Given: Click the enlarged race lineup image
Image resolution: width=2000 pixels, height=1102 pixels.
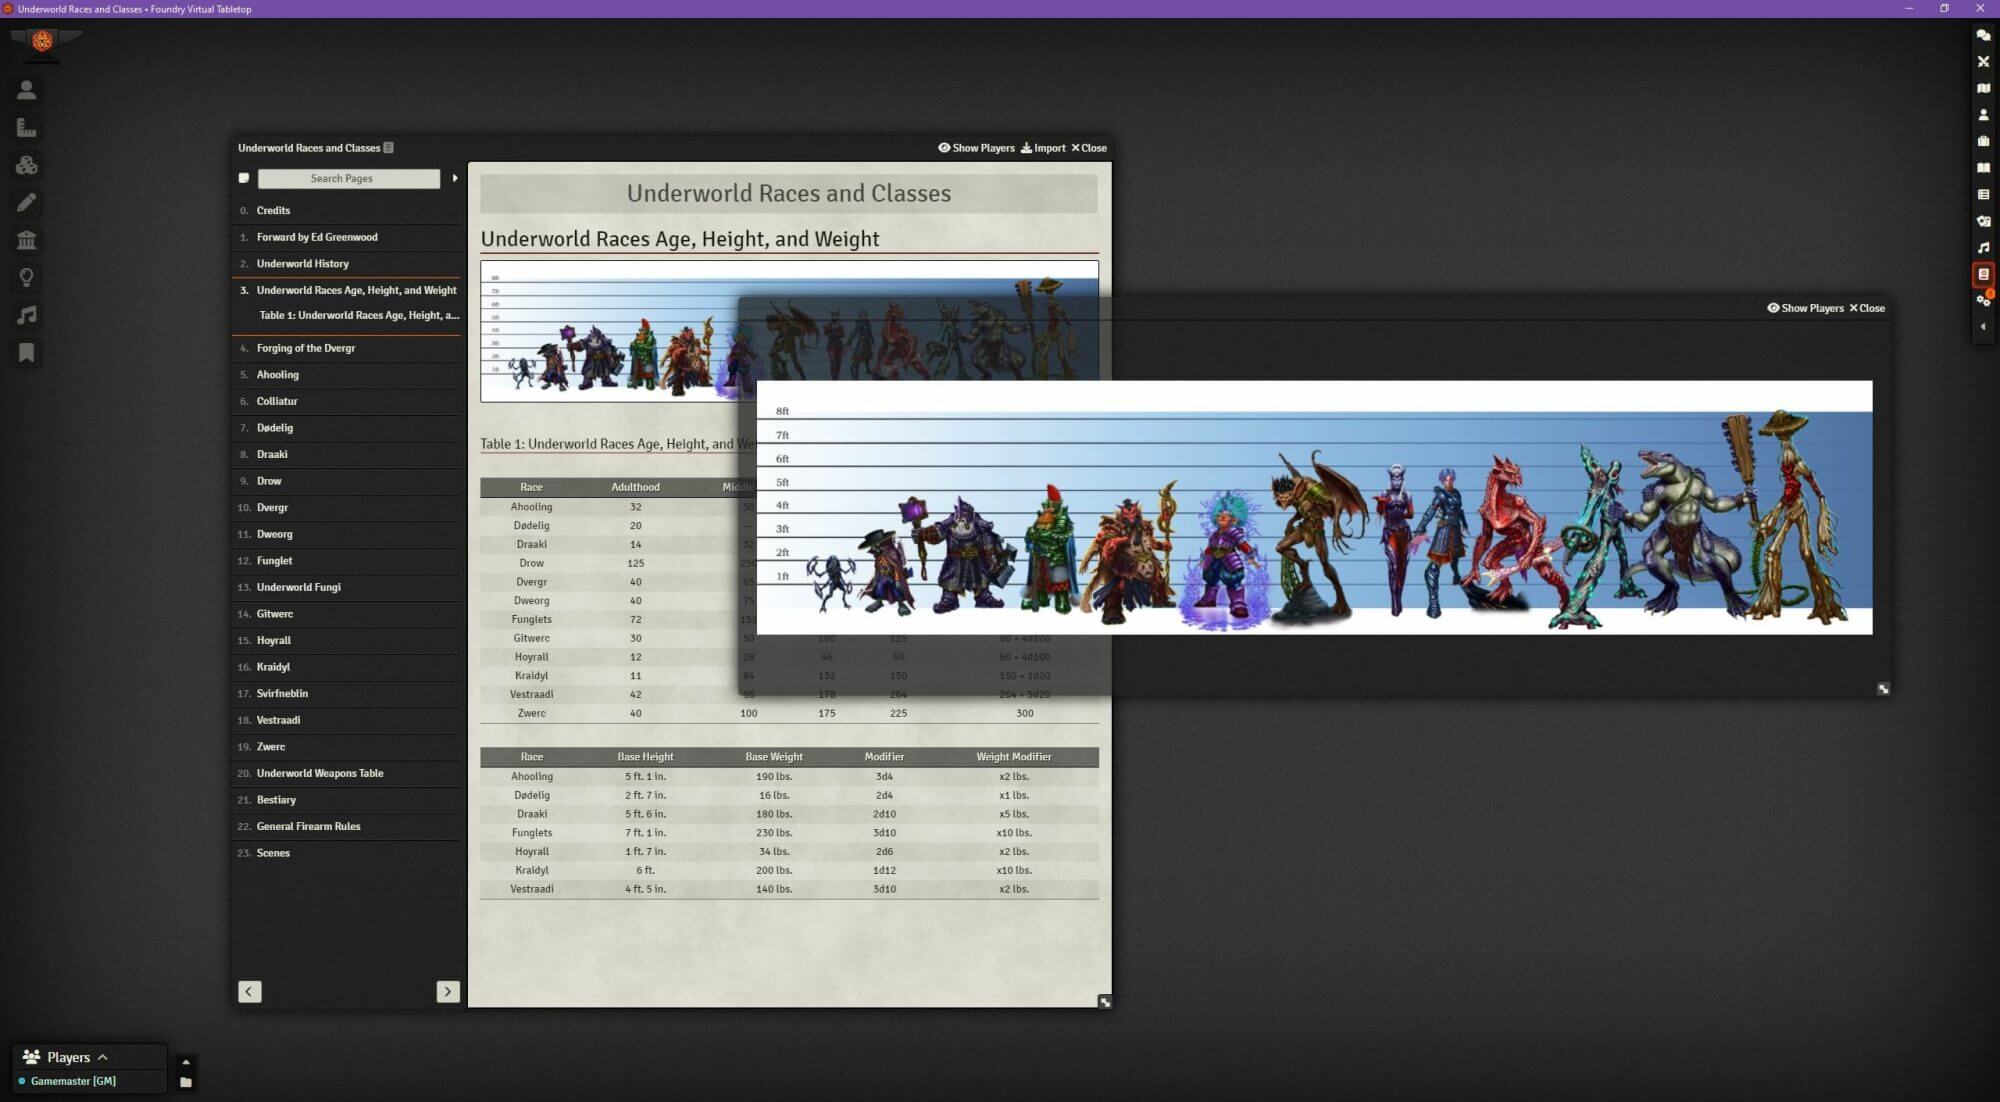Looking at the screenshot, I should (1314, 507).
